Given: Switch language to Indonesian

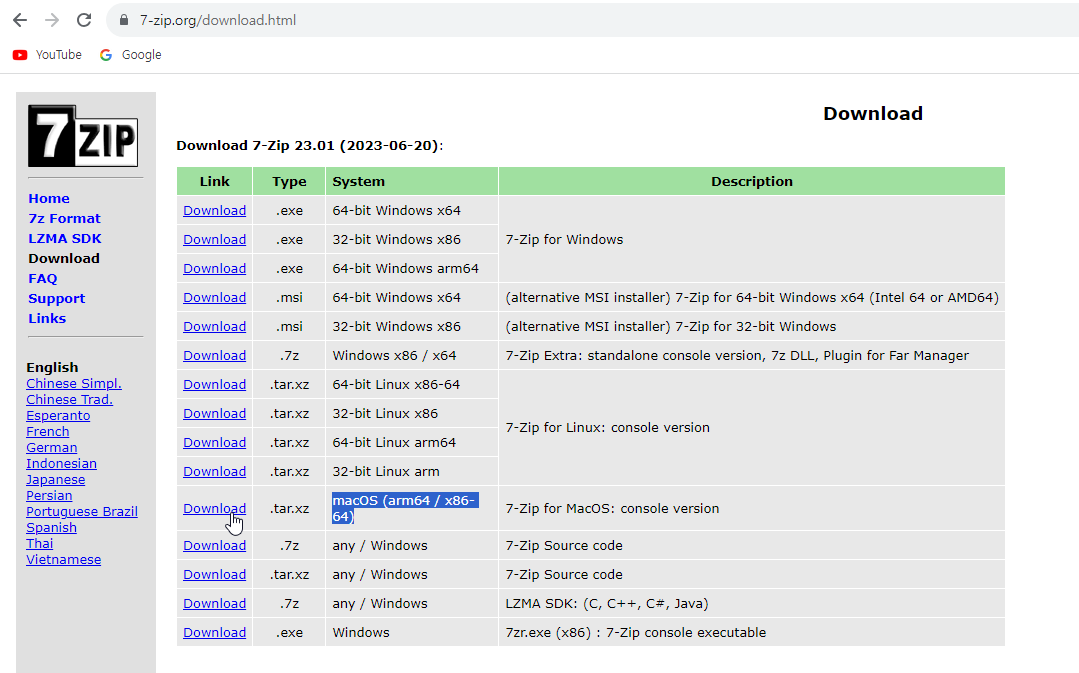Looking at the screenshot, I should 61,463.
